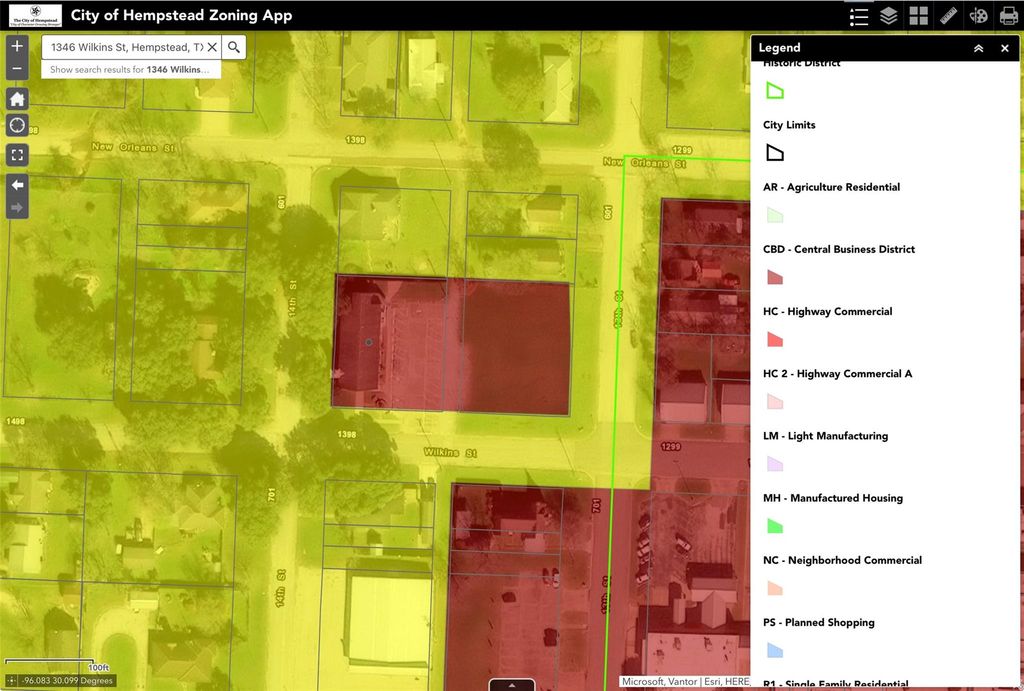Open the Layer List widget
Viewport: 1024px width, 691px height.
coord(888,16)
